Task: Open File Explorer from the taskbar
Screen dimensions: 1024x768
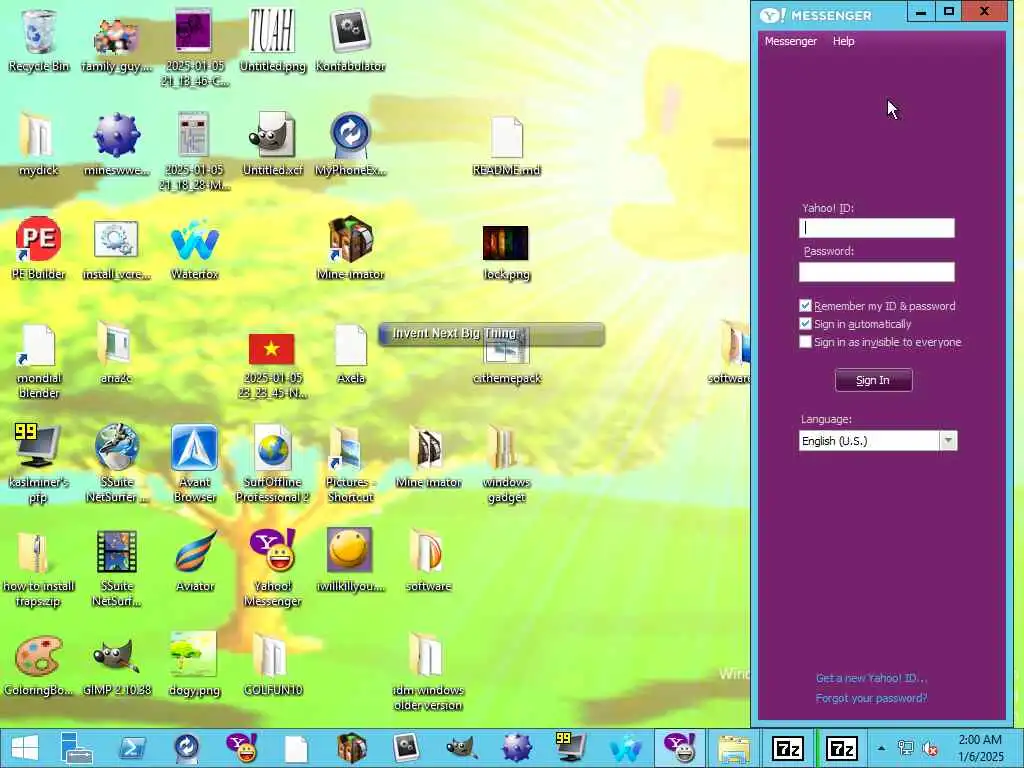Action: [x=735, y=748]
